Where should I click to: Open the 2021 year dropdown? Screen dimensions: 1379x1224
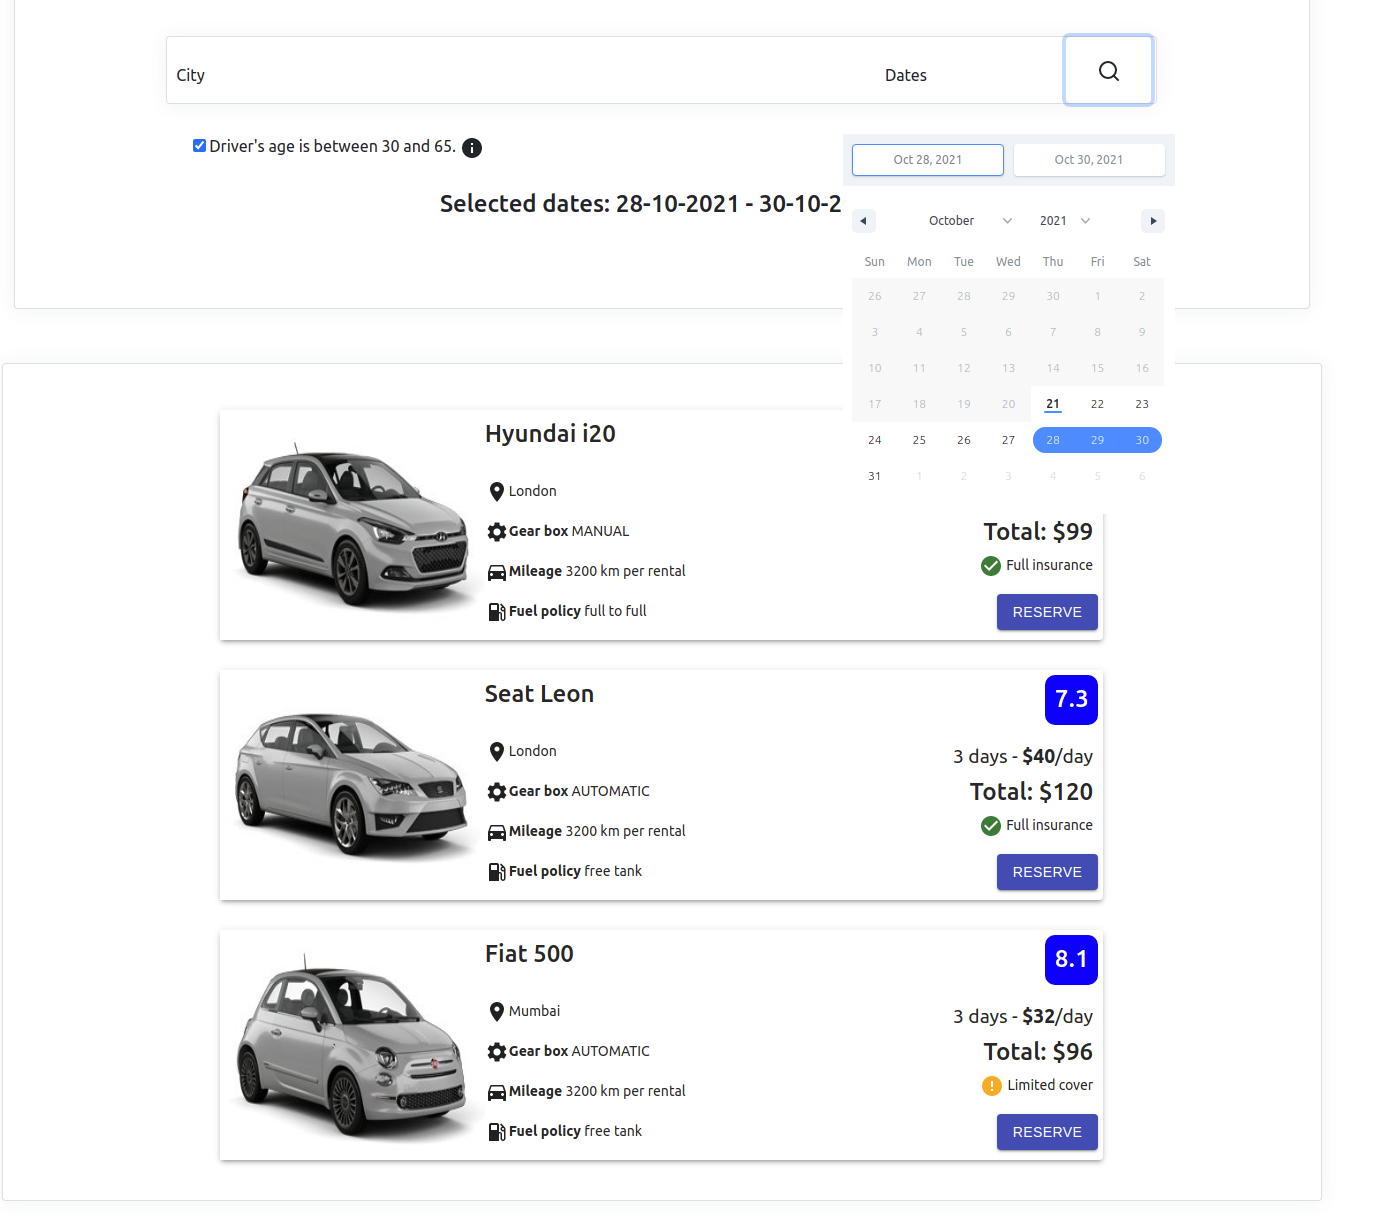point(1065,221)
